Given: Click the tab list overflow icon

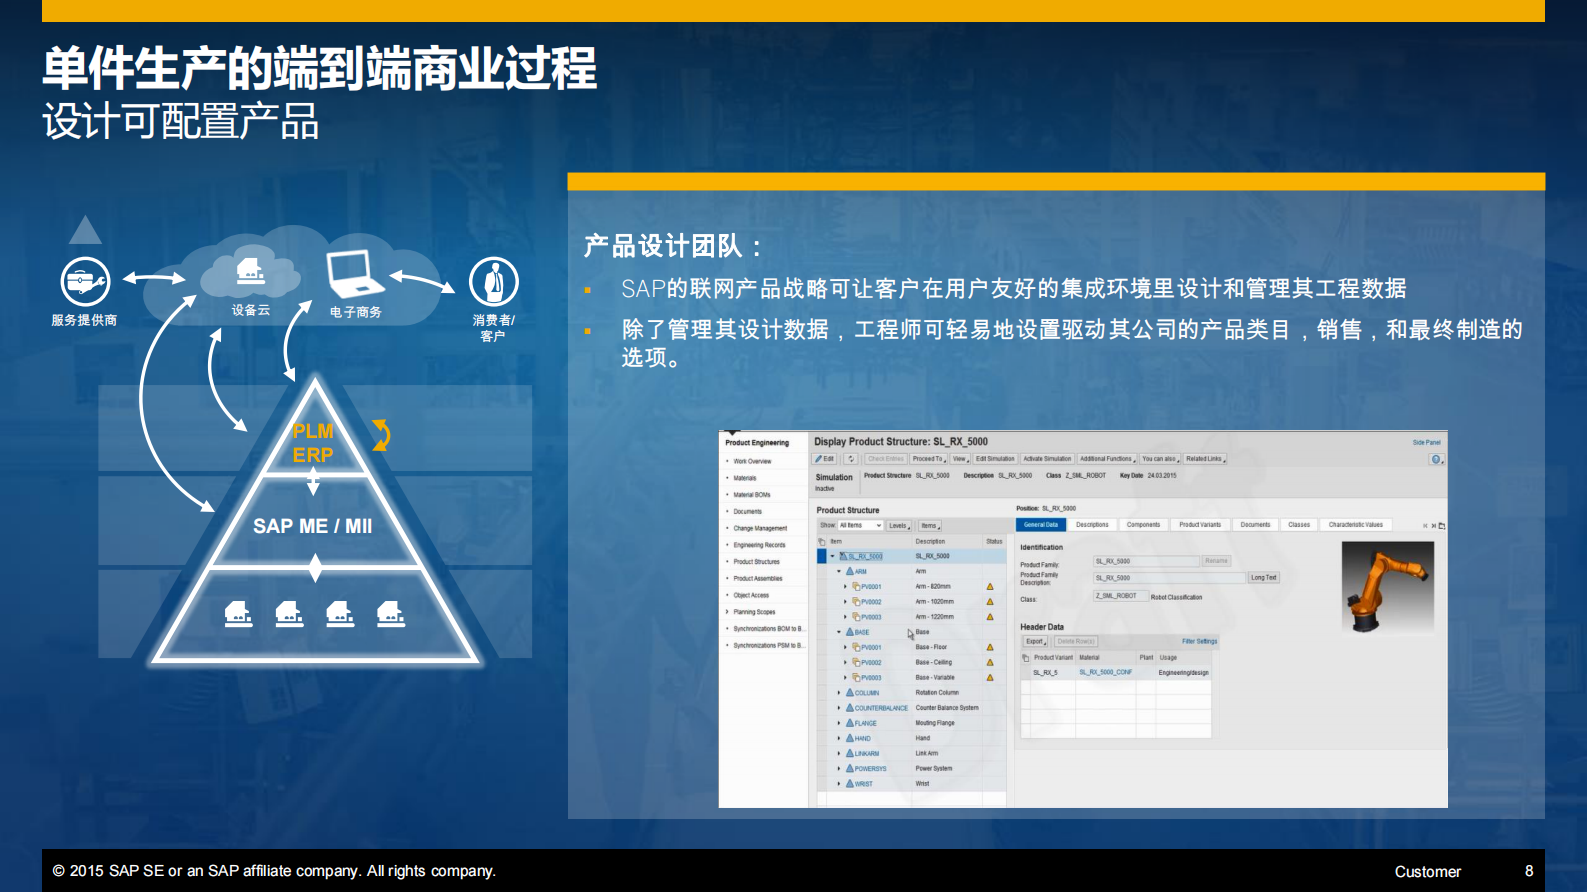Looking at the screenshot, I should click(1442, 526).
